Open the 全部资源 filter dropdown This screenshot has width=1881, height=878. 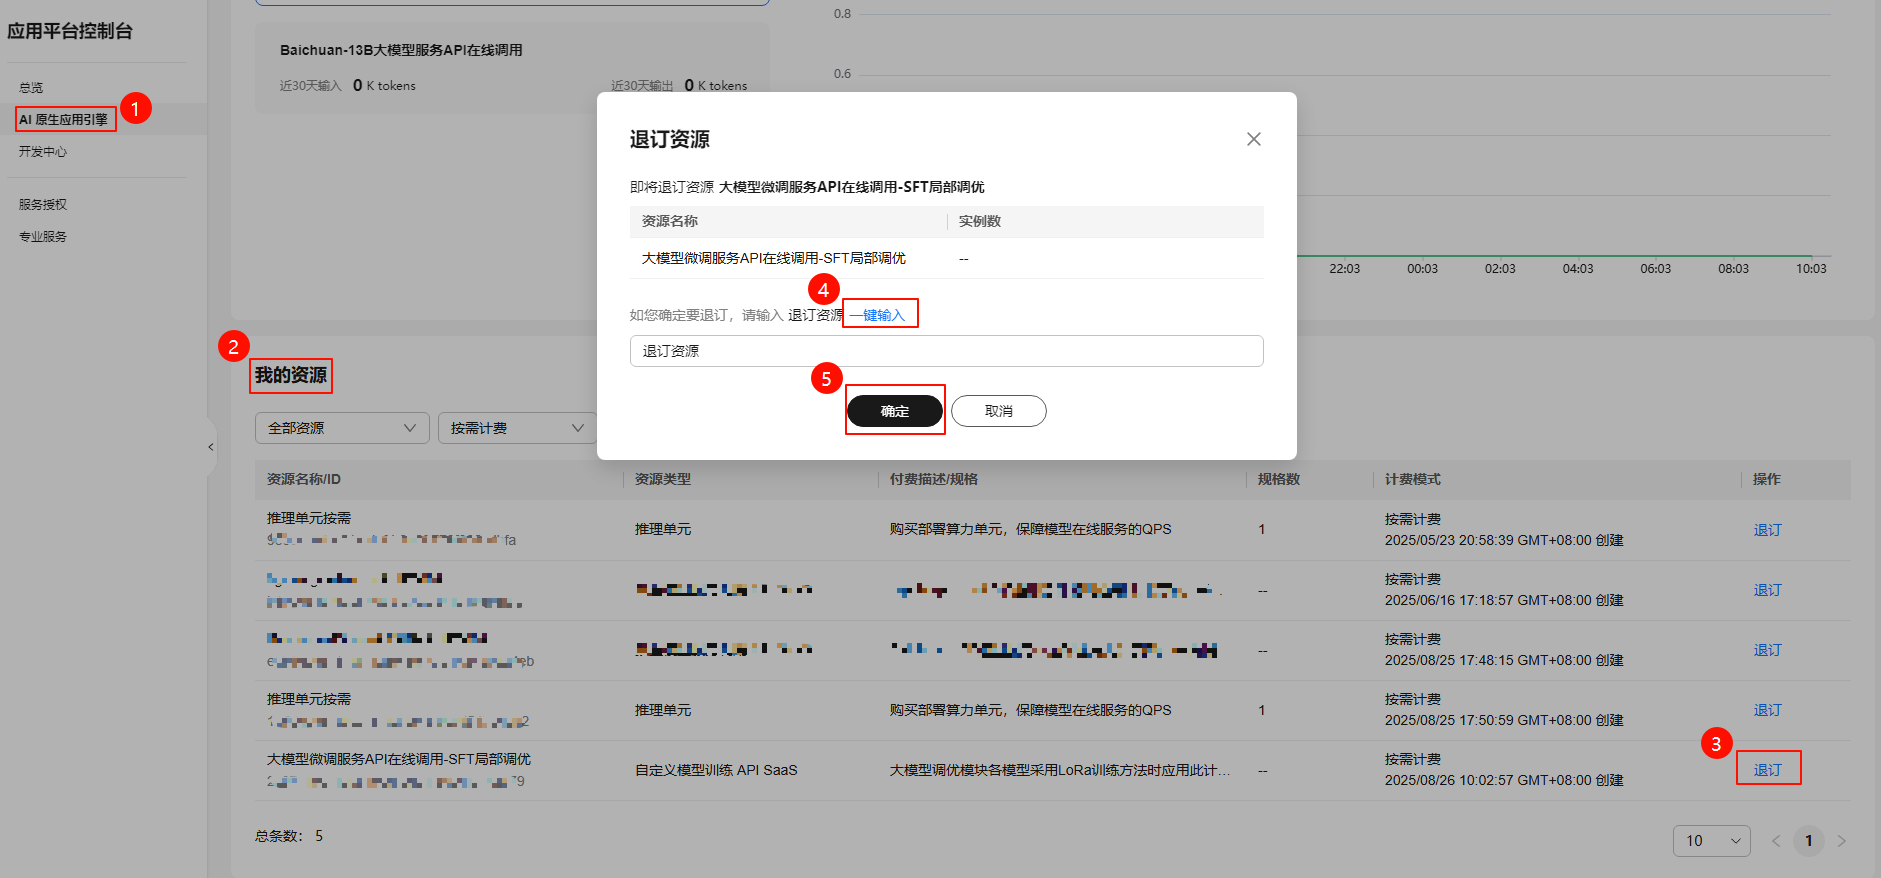[x=341, y=428]
